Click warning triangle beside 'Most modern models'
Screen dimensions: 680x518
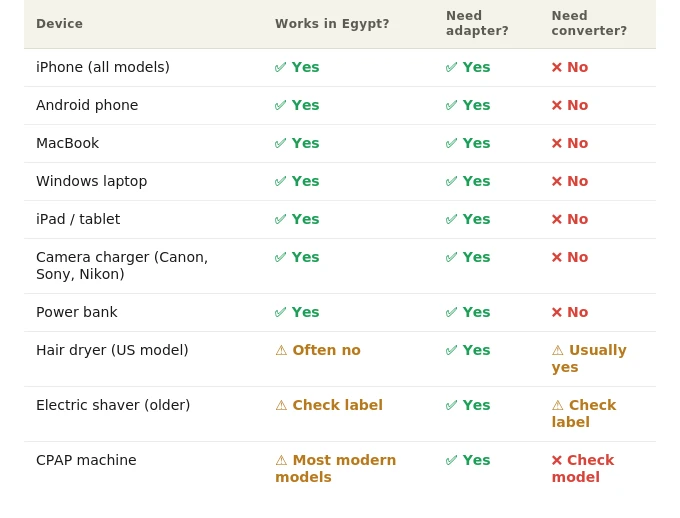click(x=281, y=460)
